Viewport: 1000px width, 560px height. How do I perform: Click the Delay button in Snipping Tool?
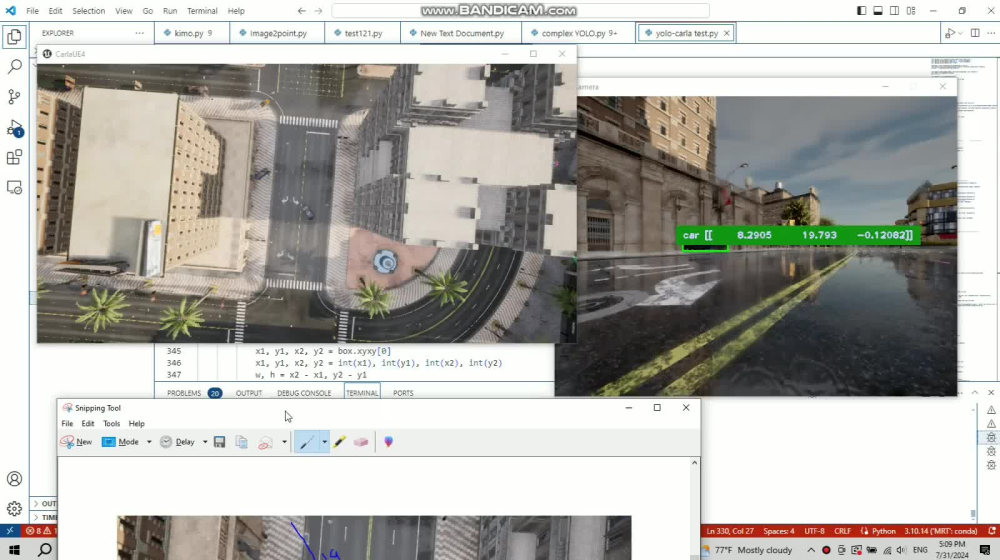(177, 441)
